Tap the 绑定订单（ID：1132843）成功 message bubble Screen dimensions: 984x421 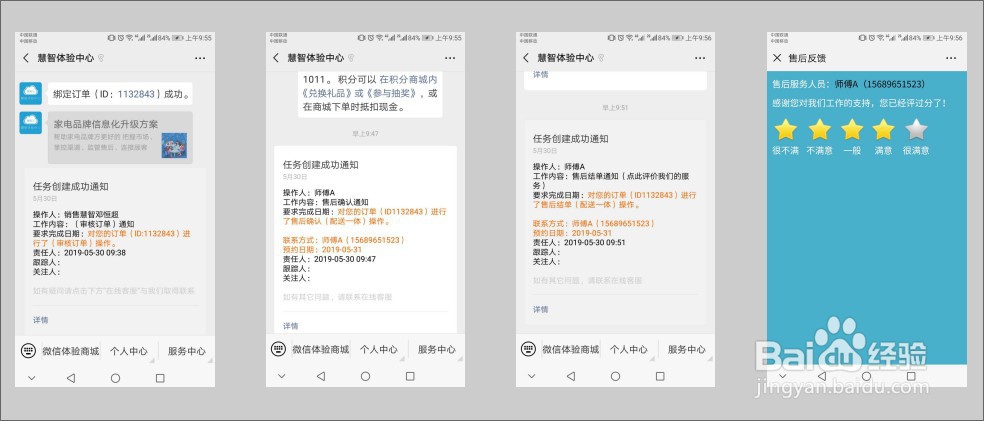tap(119, 94)
